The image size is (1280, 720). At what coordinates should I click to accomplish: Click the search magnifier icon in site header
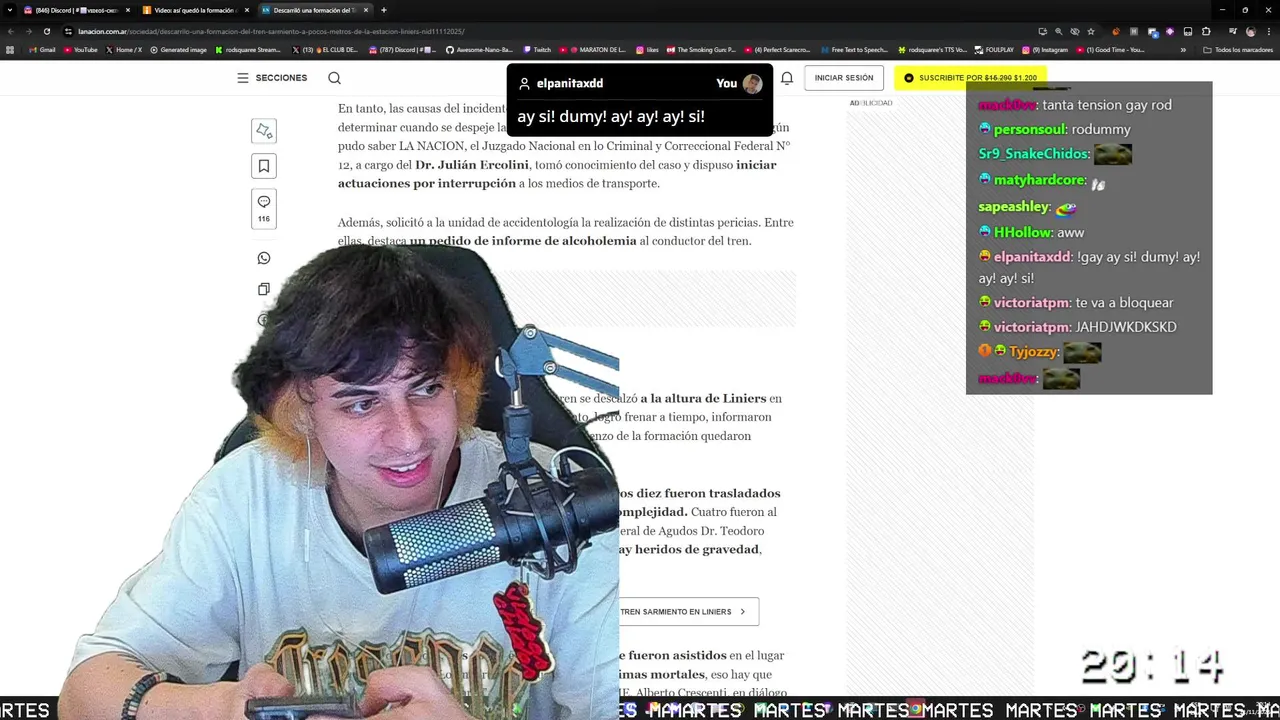334,78
